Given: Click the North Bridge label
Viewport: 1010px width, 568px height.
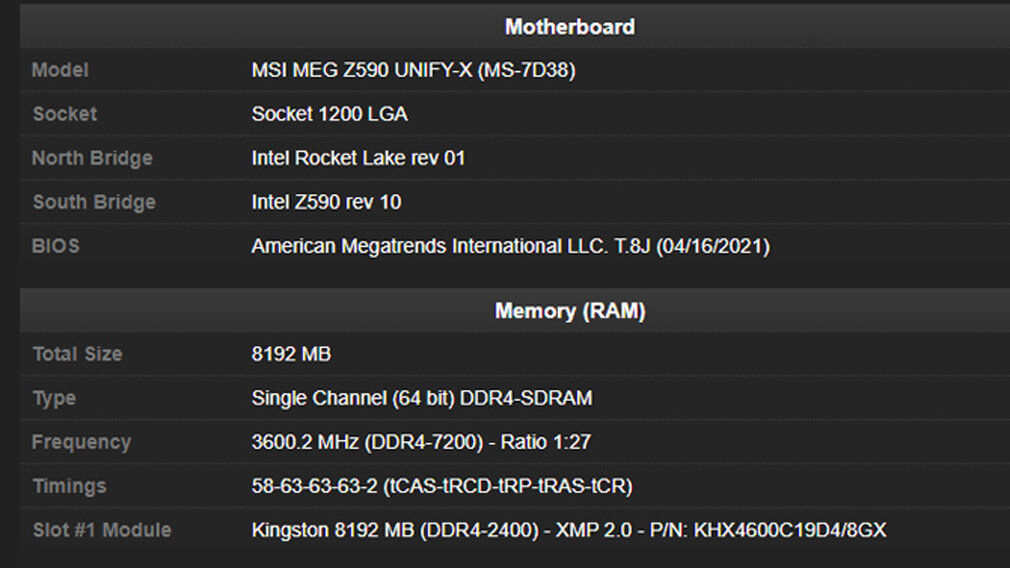Looking at the screenshot, I should pos(92,158).
